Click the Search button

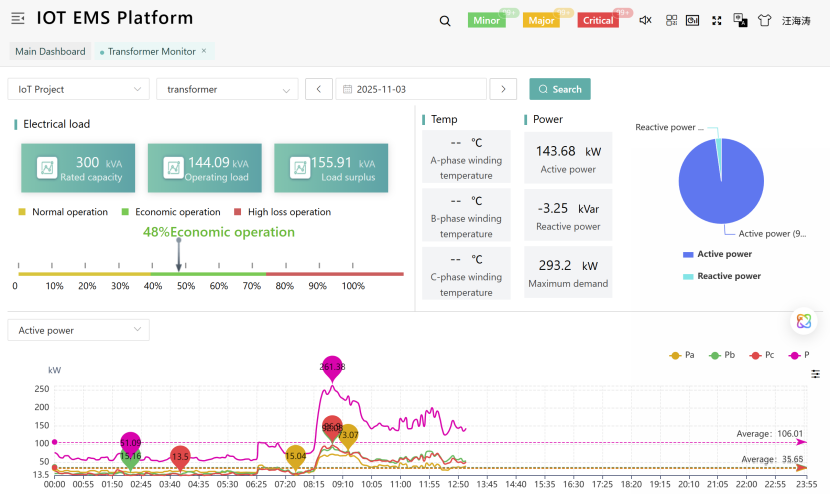click(x=560, y=89)
